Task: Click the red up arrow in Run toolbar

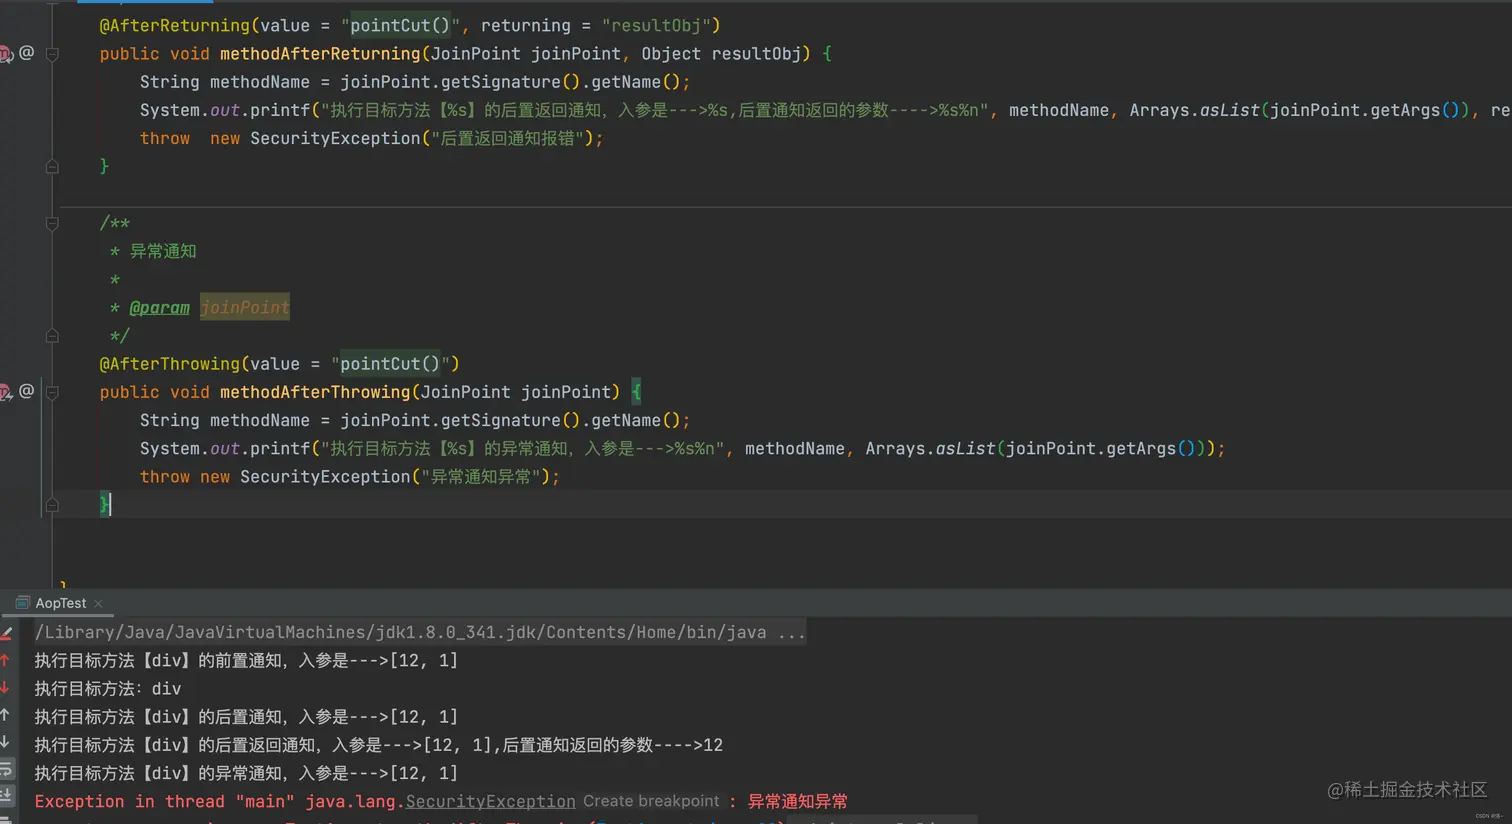Action: 6,660
